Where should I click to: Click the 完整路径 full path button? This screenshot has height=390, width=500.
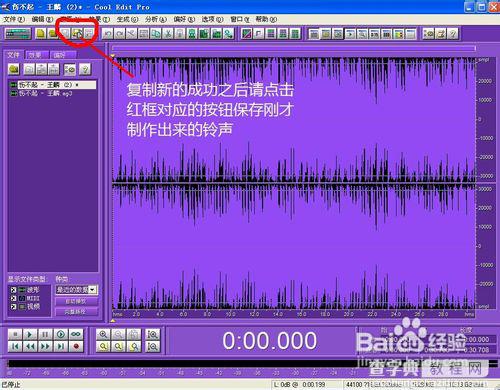[x=76, y=312]
